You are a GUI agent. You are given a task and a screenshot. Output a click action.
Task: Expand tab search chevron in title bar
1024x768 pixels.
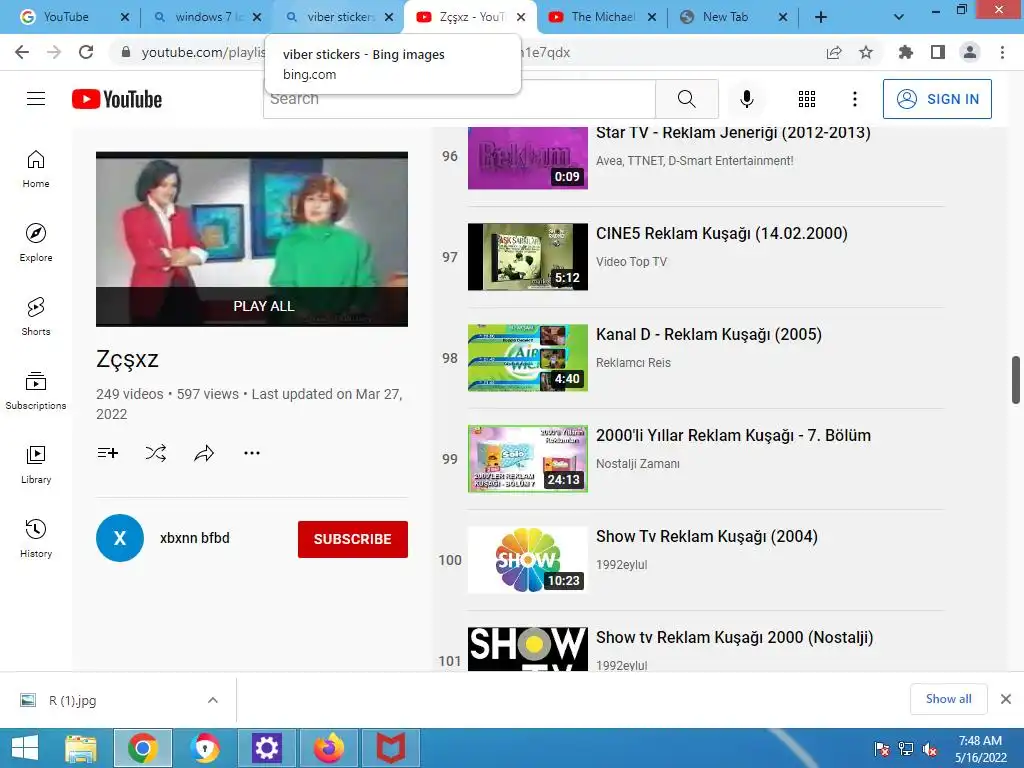coord(899,17)
